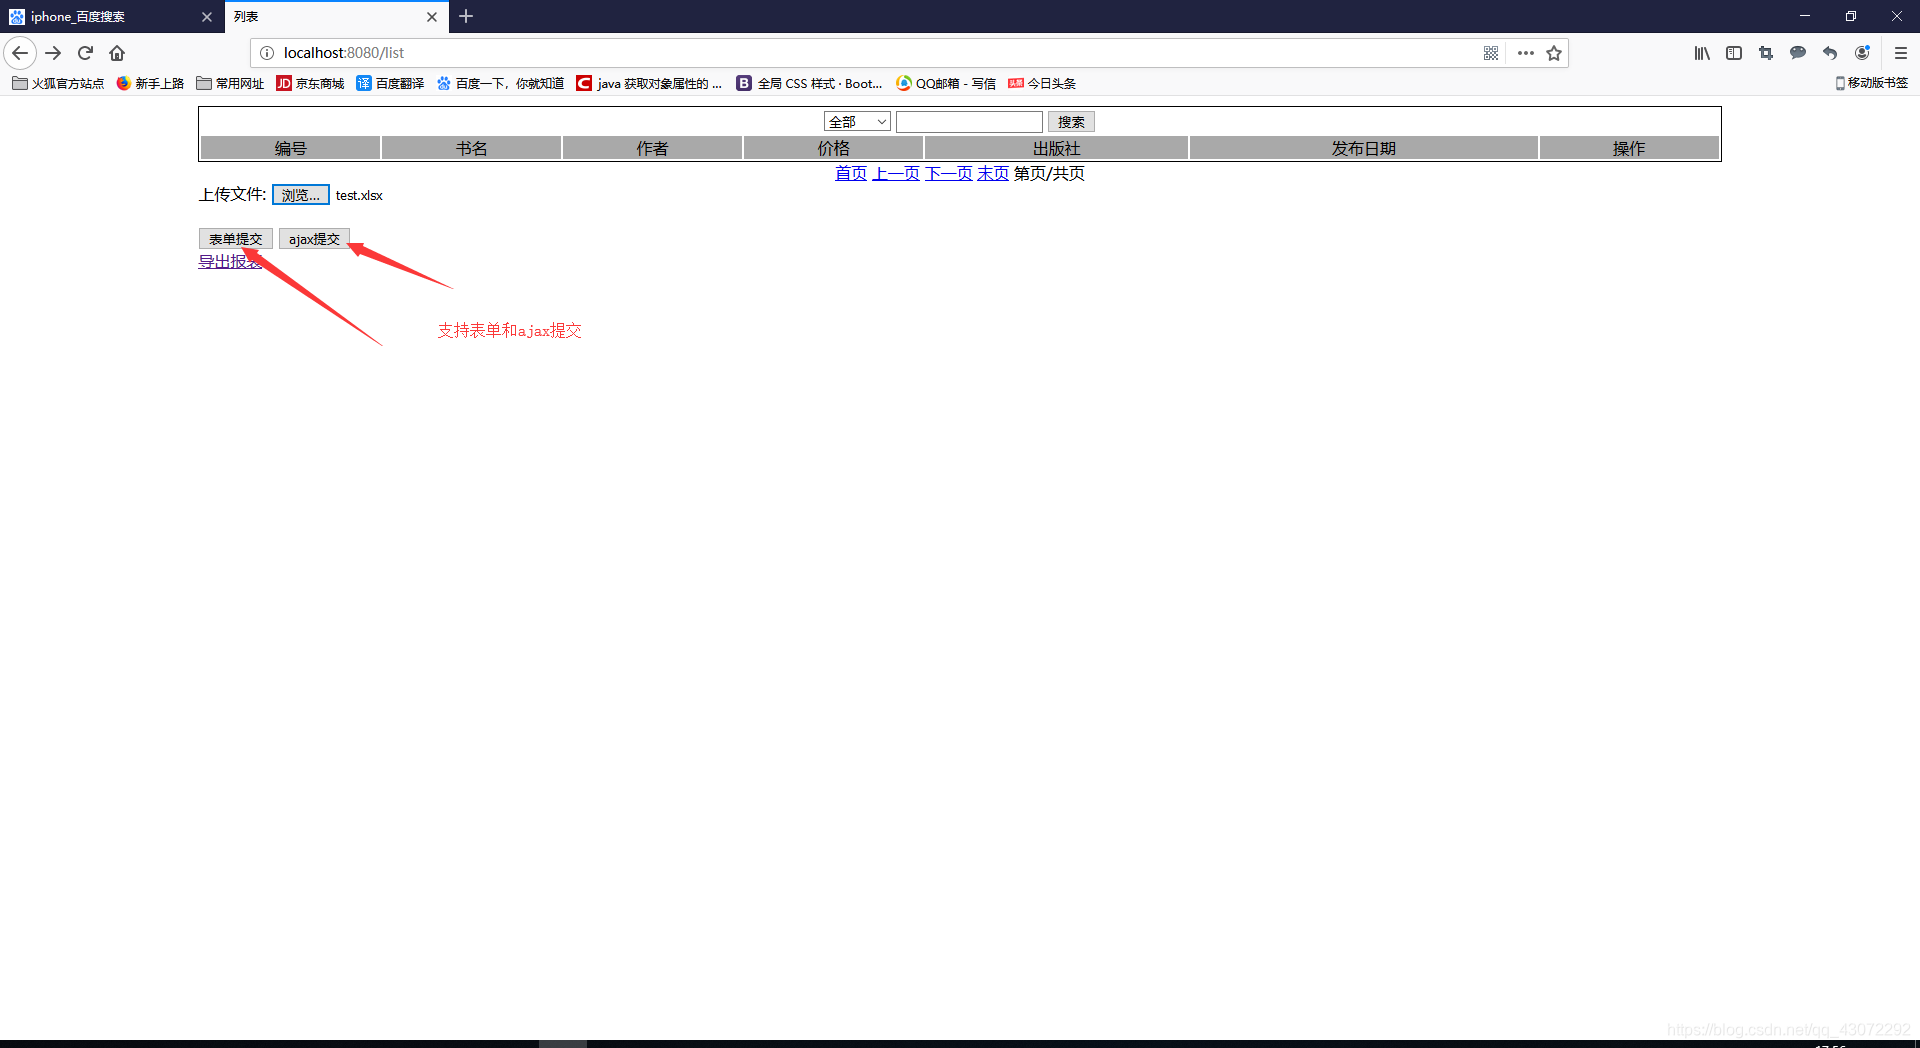This screenshot has width=1920, height=1048.
Task: Click the undo arrow toolbar icon
Action: [x=1830, y=53]
